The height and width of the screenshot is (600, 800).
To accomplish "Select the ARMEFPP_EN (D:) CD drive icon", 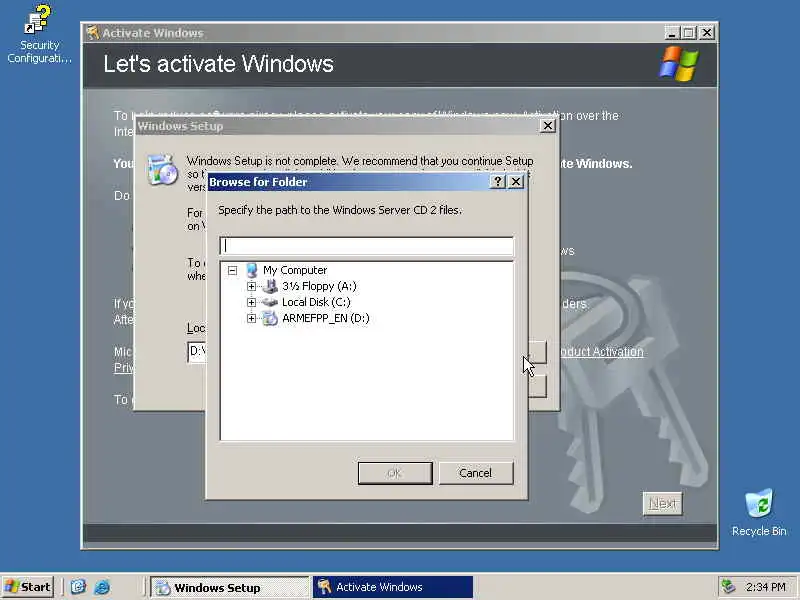I will tap(270, 318).
